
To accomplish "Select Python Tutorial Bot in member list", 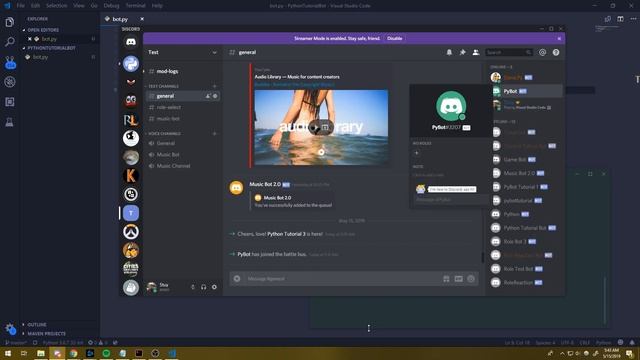I will (x=527, y=228).
